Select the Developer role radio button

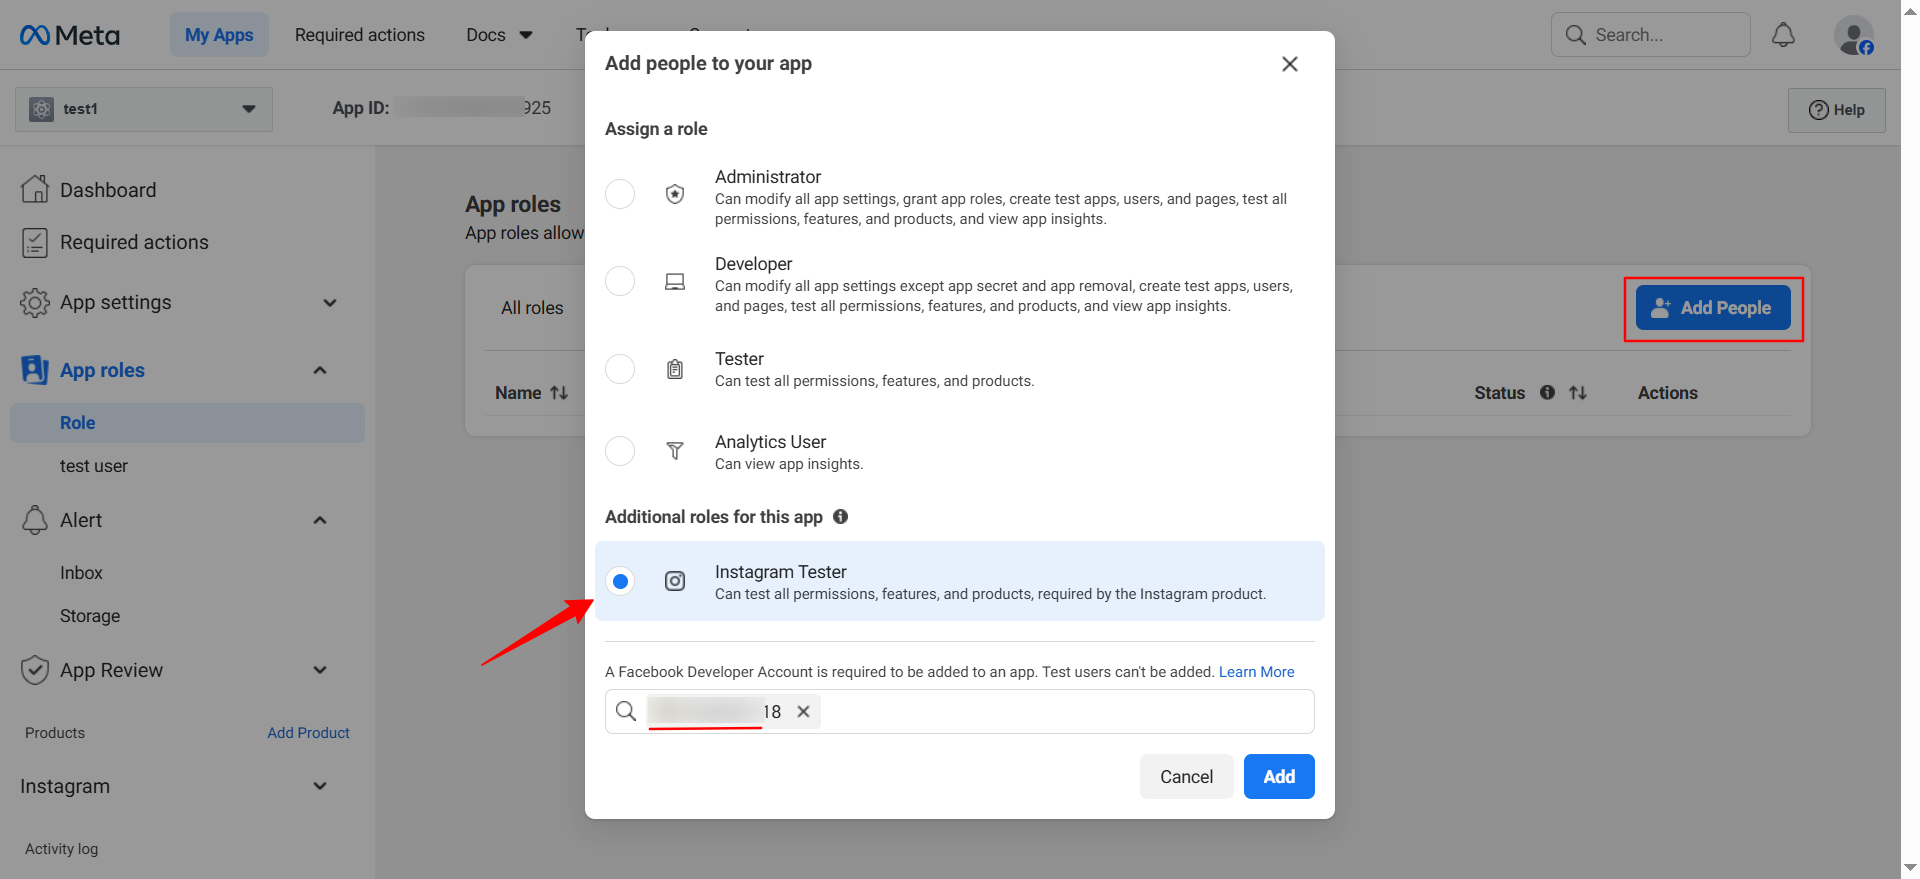620,281
